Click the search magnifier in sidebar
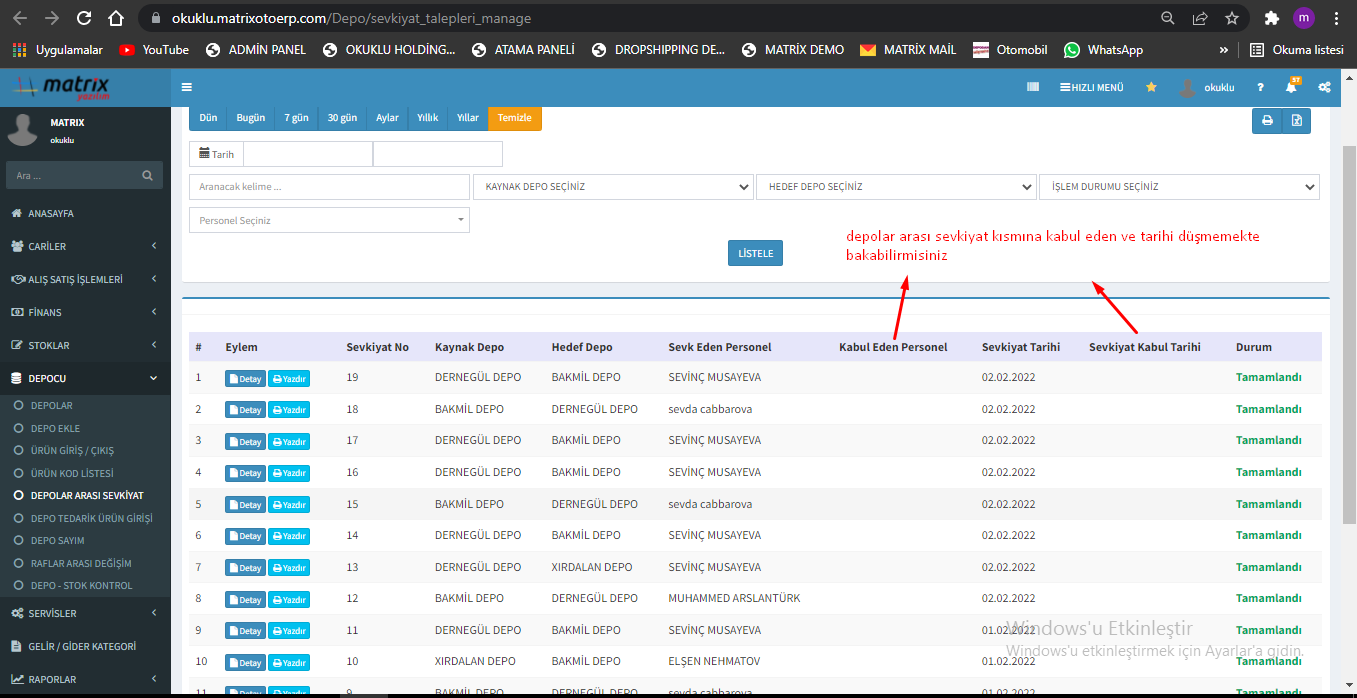Viewport: 1357px width, 698px height. [147, 175]
